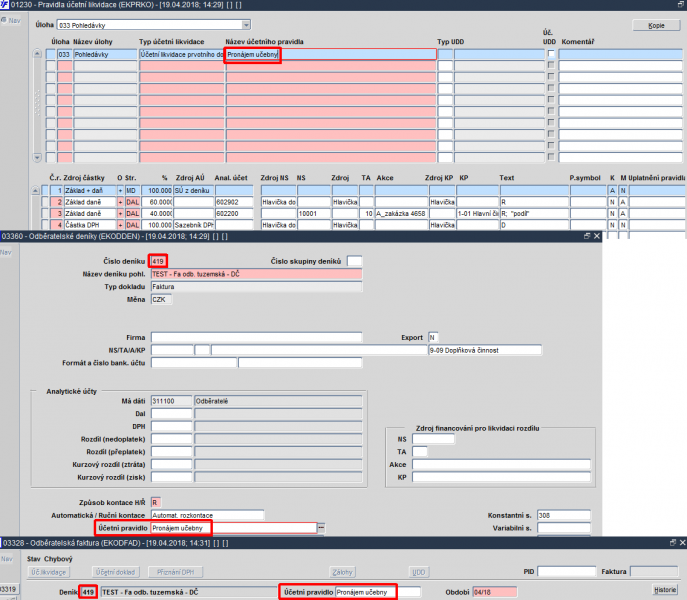Click the Typ dokladu field showing Faktura
The height and width of the screenshot is (600, 687).
[x=257, y=287]
